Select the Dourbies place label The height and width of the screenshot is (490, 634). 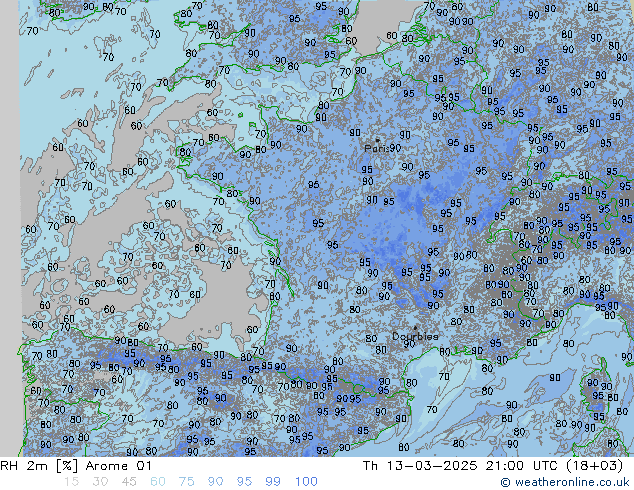pos(415,337)
